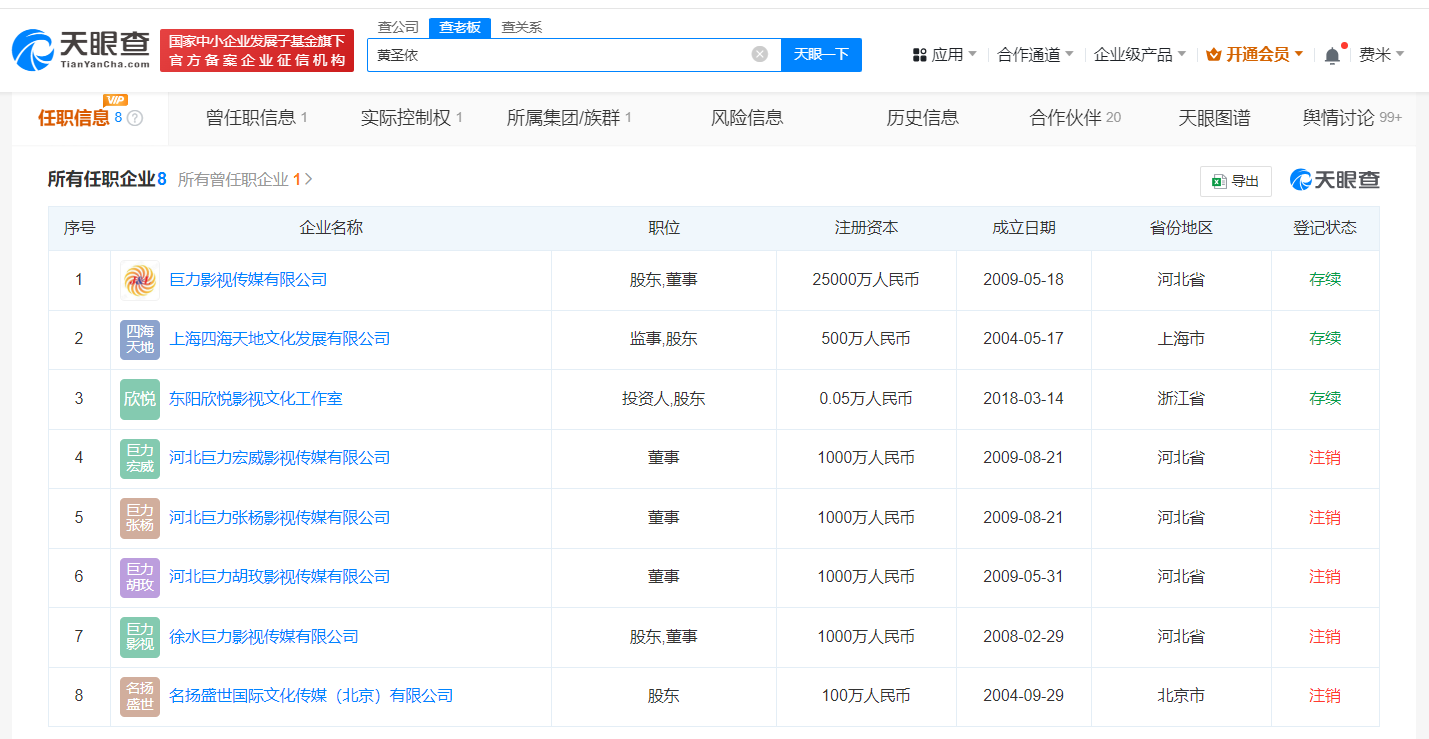Click the help question mark beside 任职信息
This screenshot has height=739, width=1429.
point(135,118)
